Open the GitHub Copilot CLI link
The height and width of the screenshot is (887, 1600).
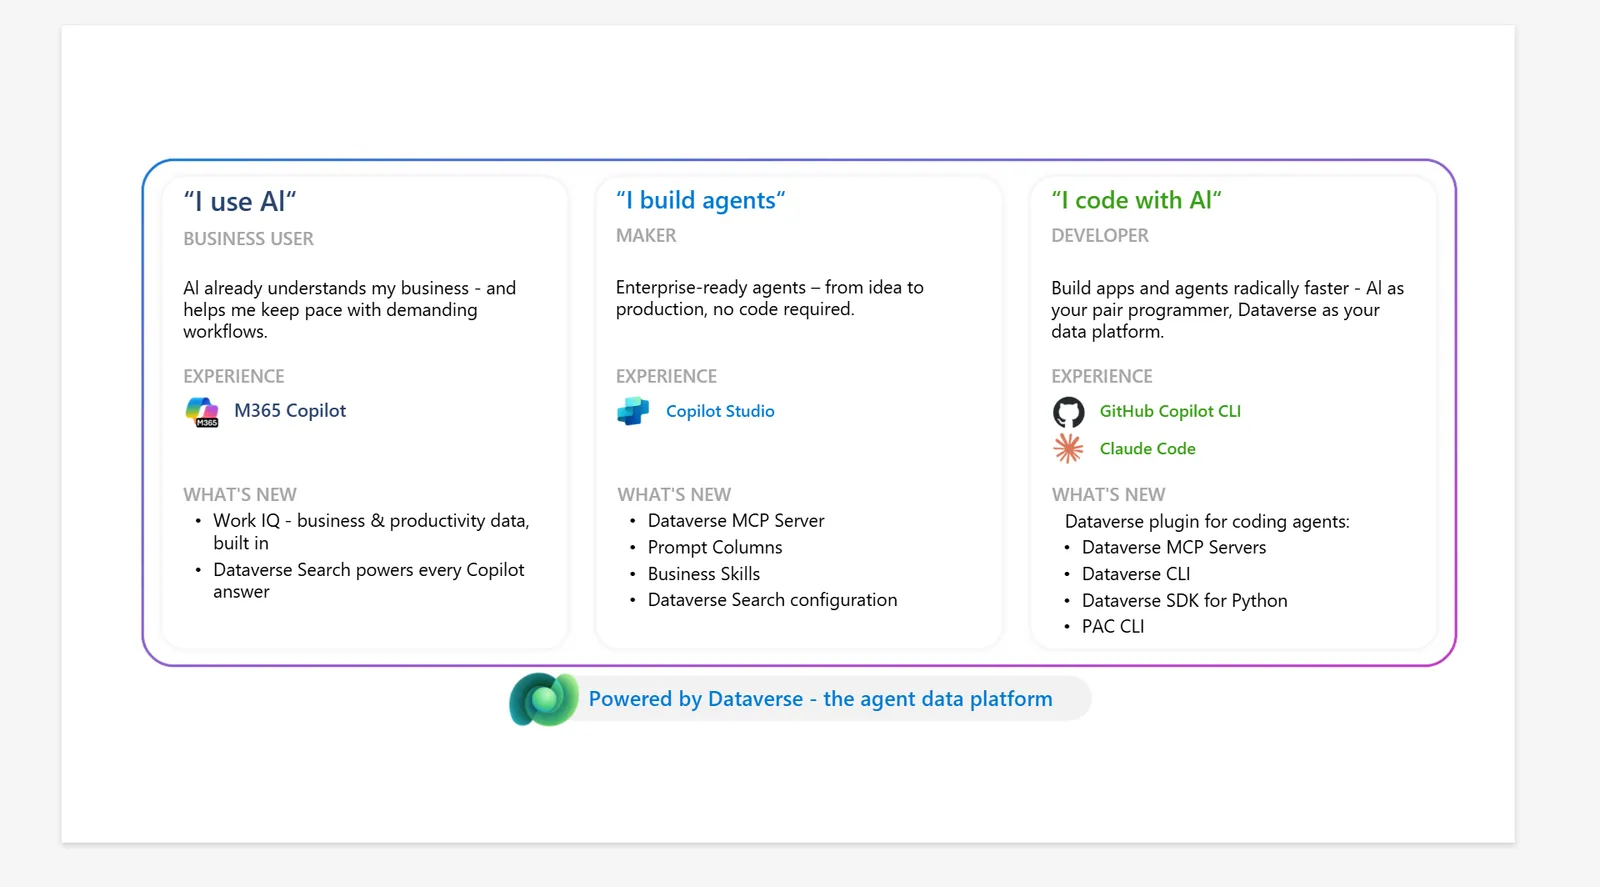1170,411
